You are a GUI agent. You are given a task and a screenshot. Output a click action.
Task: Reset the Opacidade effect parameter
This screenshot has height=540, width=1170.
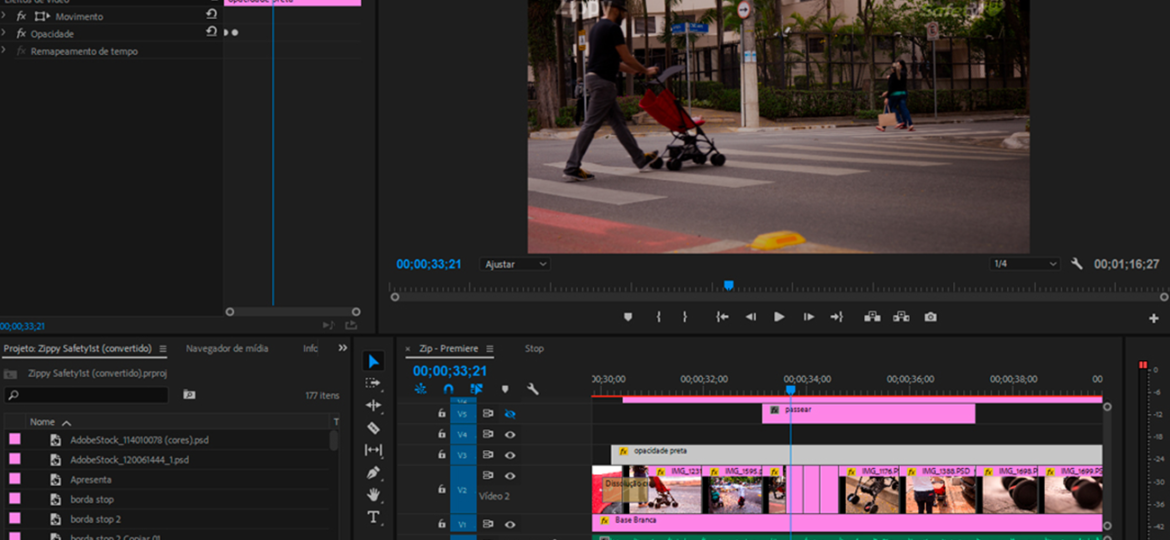[211, 33]
